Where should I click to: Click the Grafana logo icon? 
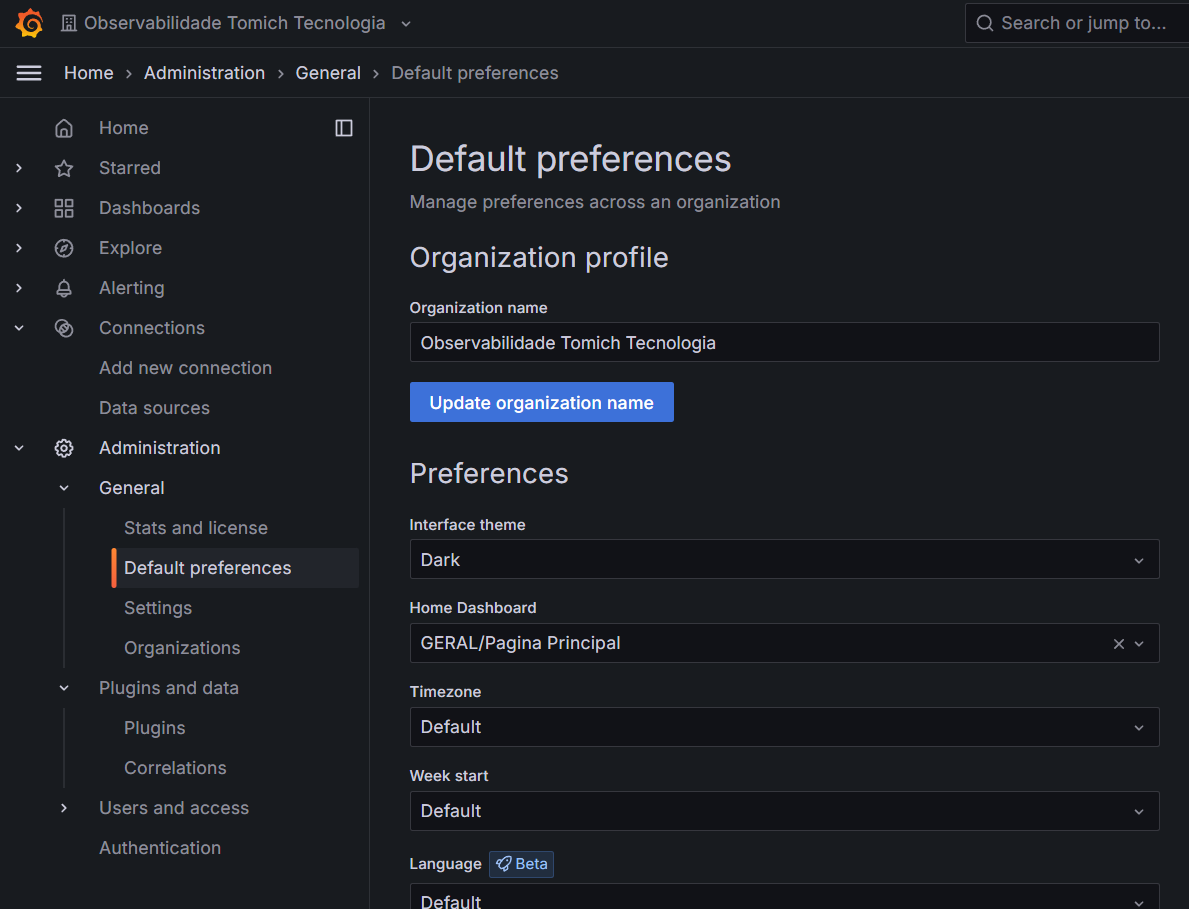(x=30, y=23)
